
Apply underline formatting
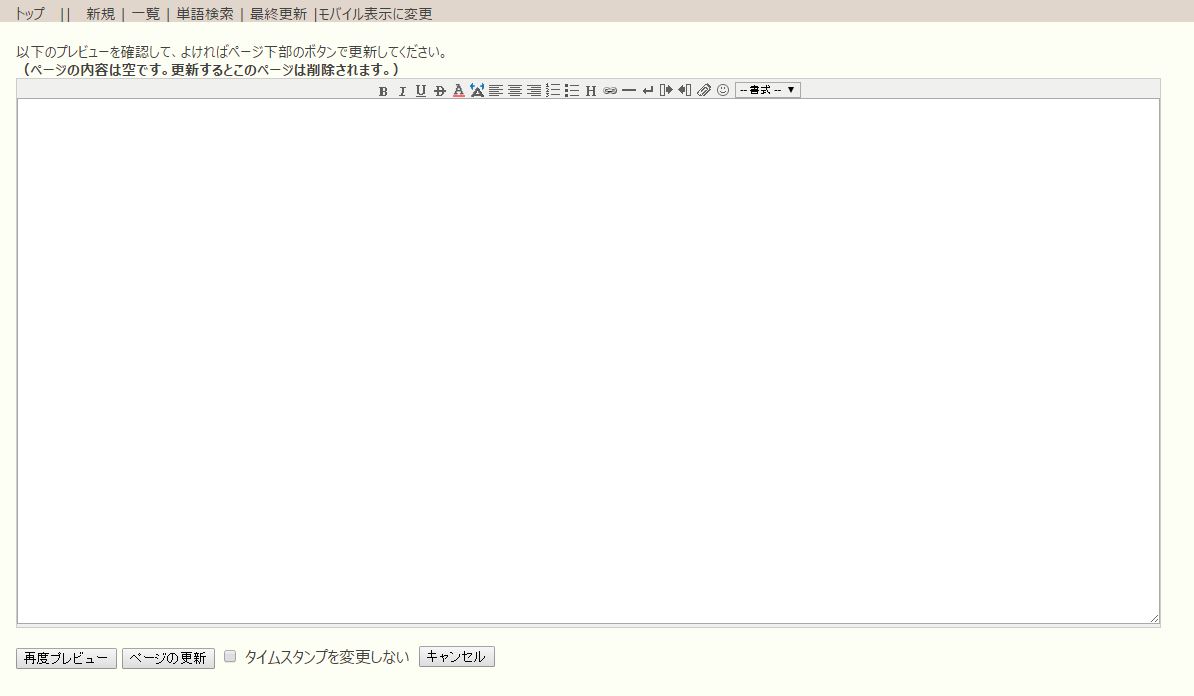pos(421,91)
